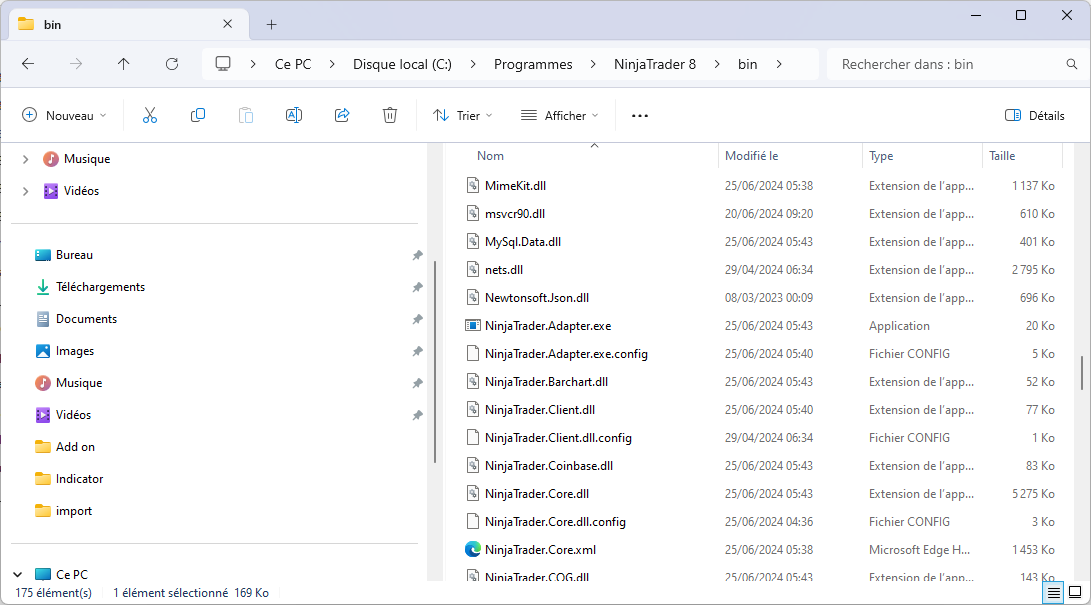This screenshot has height=605, width=1091.
Task: Select the MimeKit.dll file icon
Action: coord(472,186)
